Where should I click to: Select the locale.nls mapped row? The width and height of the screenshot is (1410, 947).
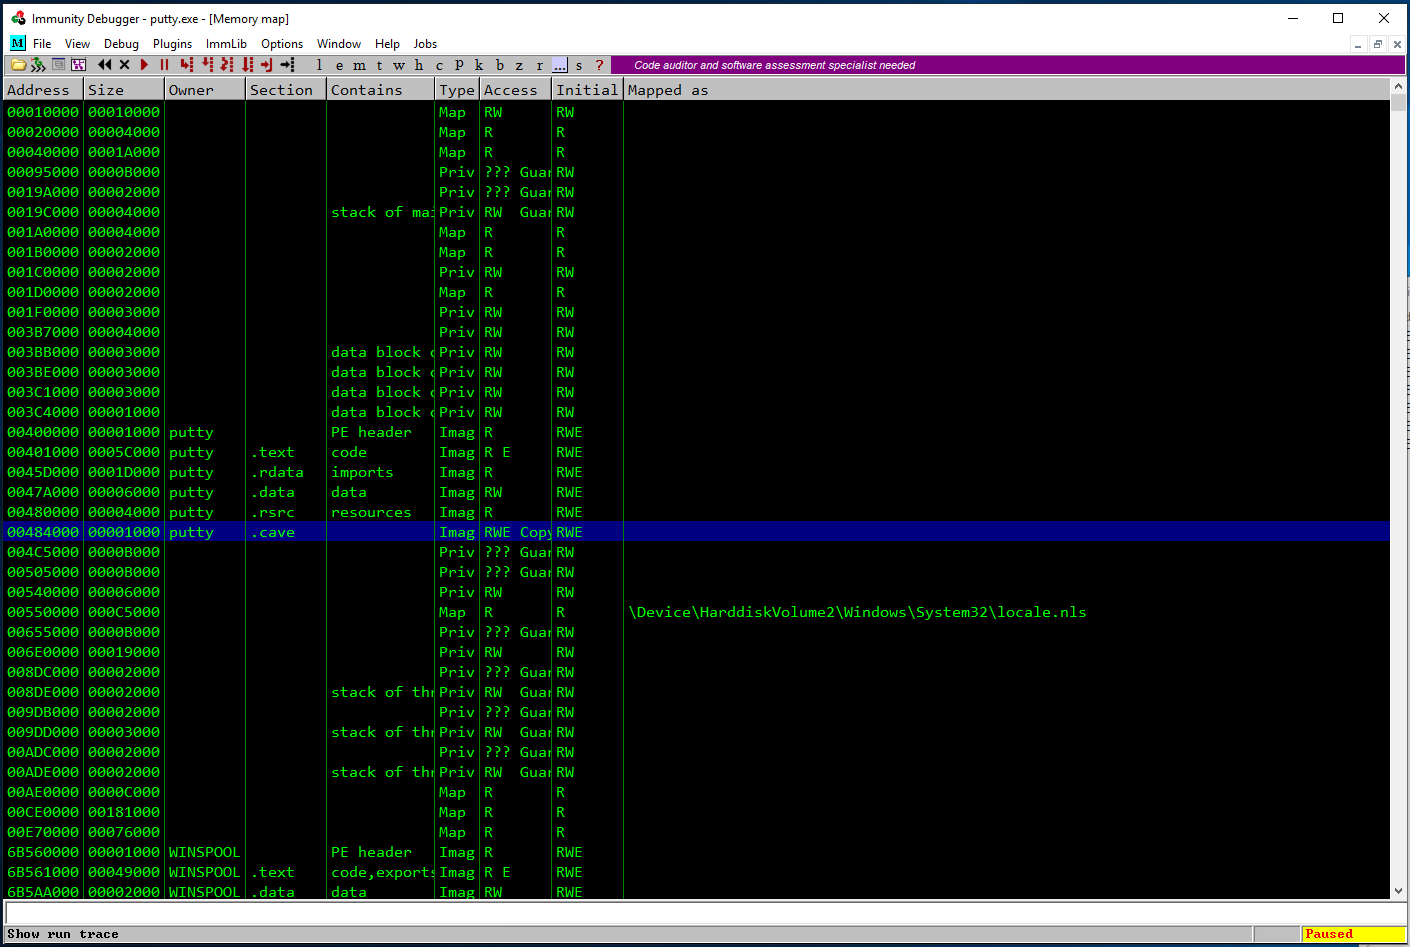[x=696, y=612]
